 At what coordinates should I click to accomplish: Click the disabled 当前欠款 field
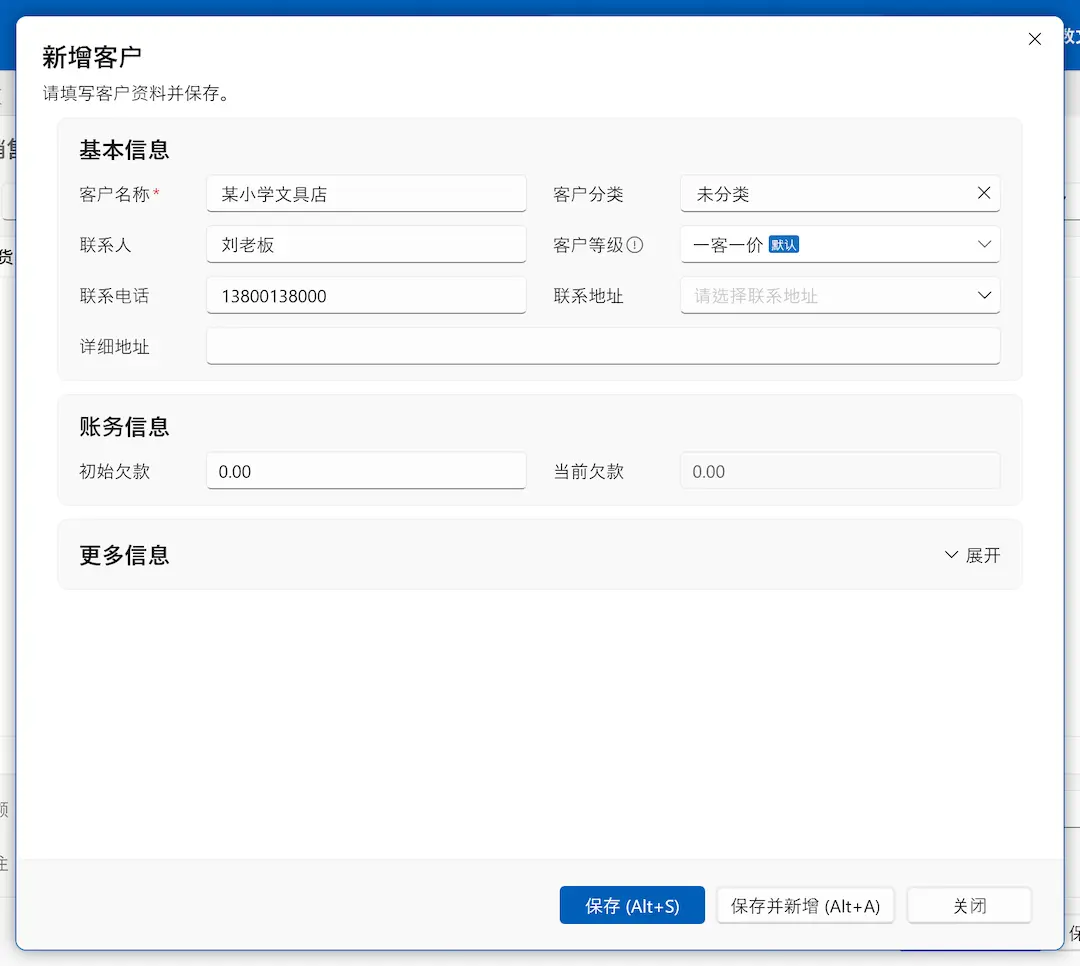pos(840,471)
